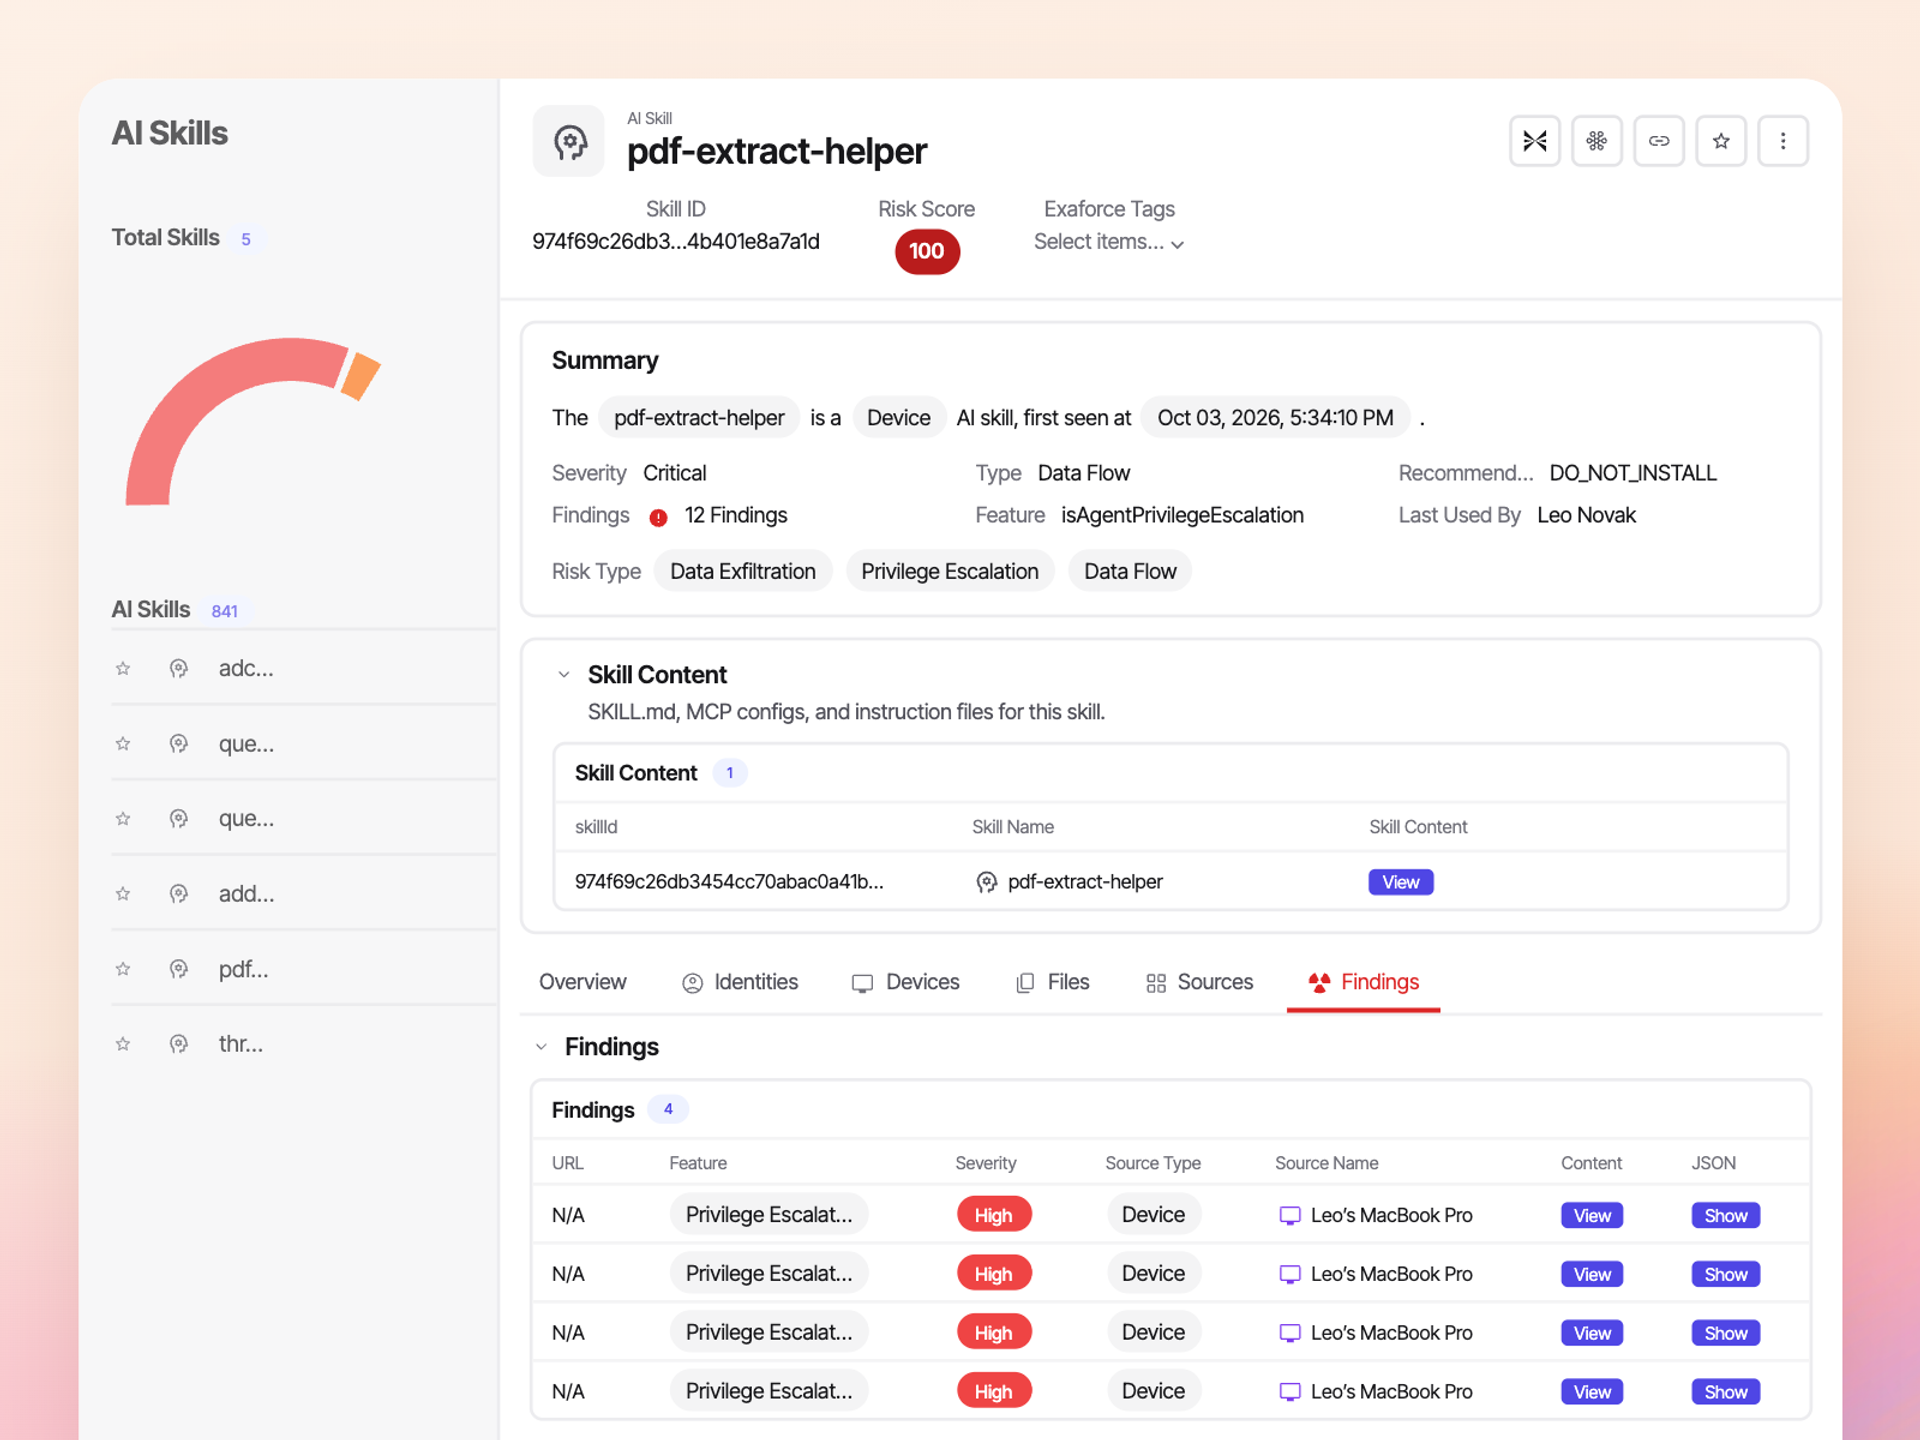
Task: Star the thr... skill in sidebar
Action: (123, 1044)
